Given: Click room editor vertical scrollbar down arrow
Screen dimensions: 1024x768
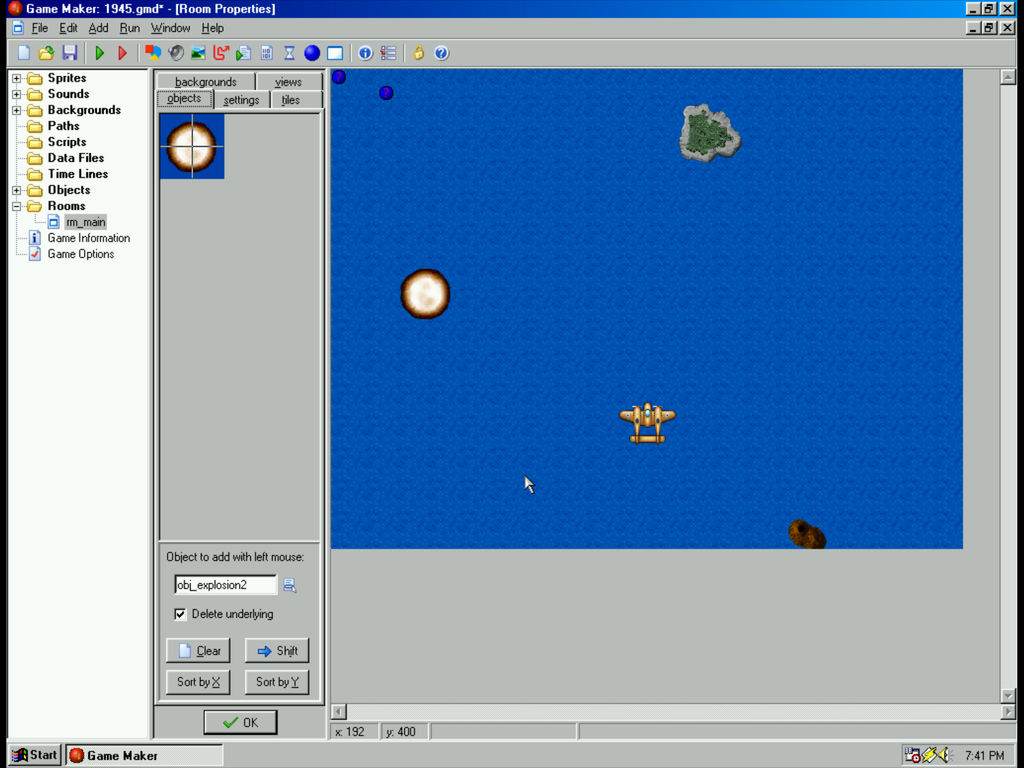Looking at the screenshot, I should [1008, 696].
